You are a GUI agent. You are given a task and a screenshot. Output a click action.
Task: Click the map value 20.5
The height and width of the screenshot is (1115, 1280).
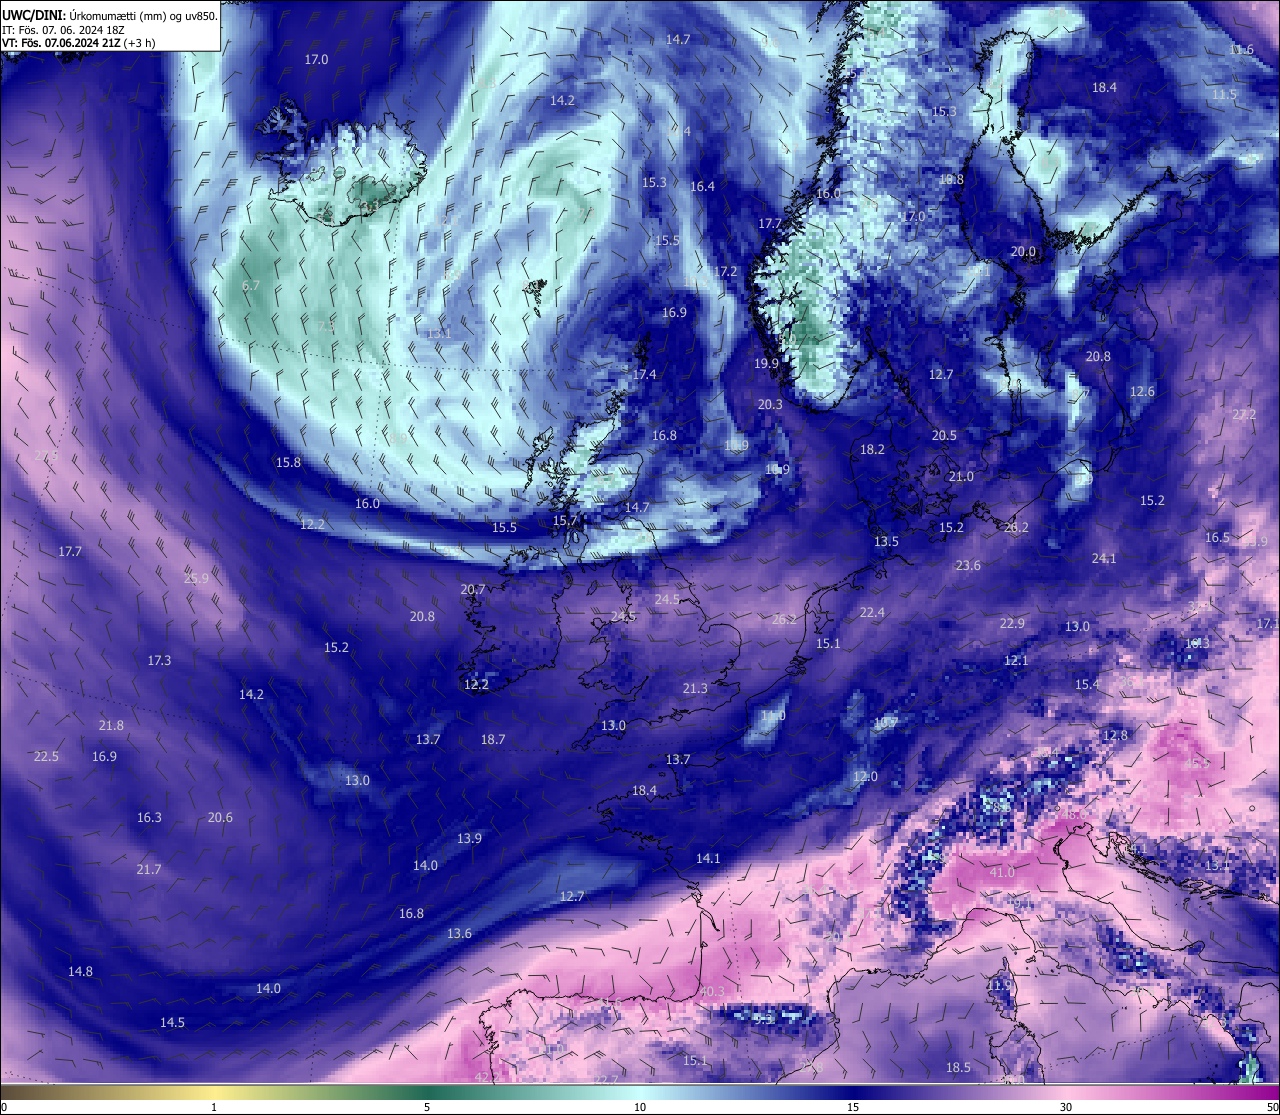click(944, 435)
